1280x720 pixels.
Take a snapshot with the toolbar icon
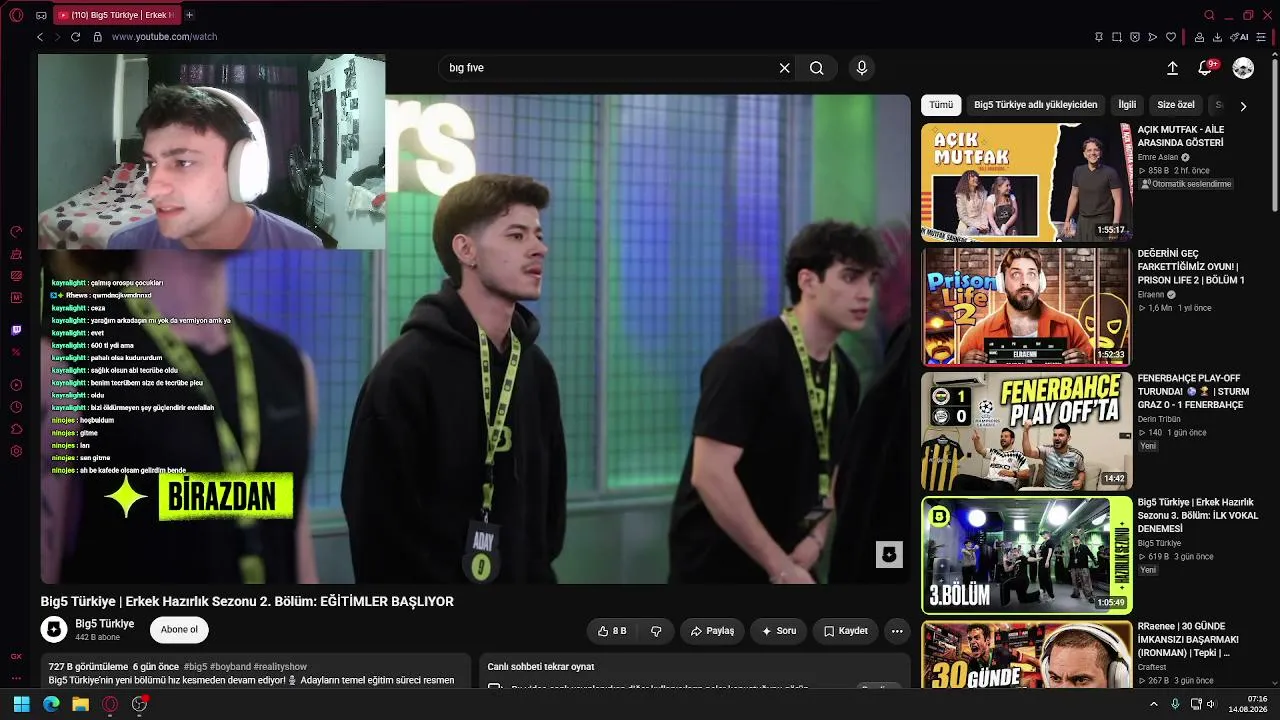point(1117,37)
